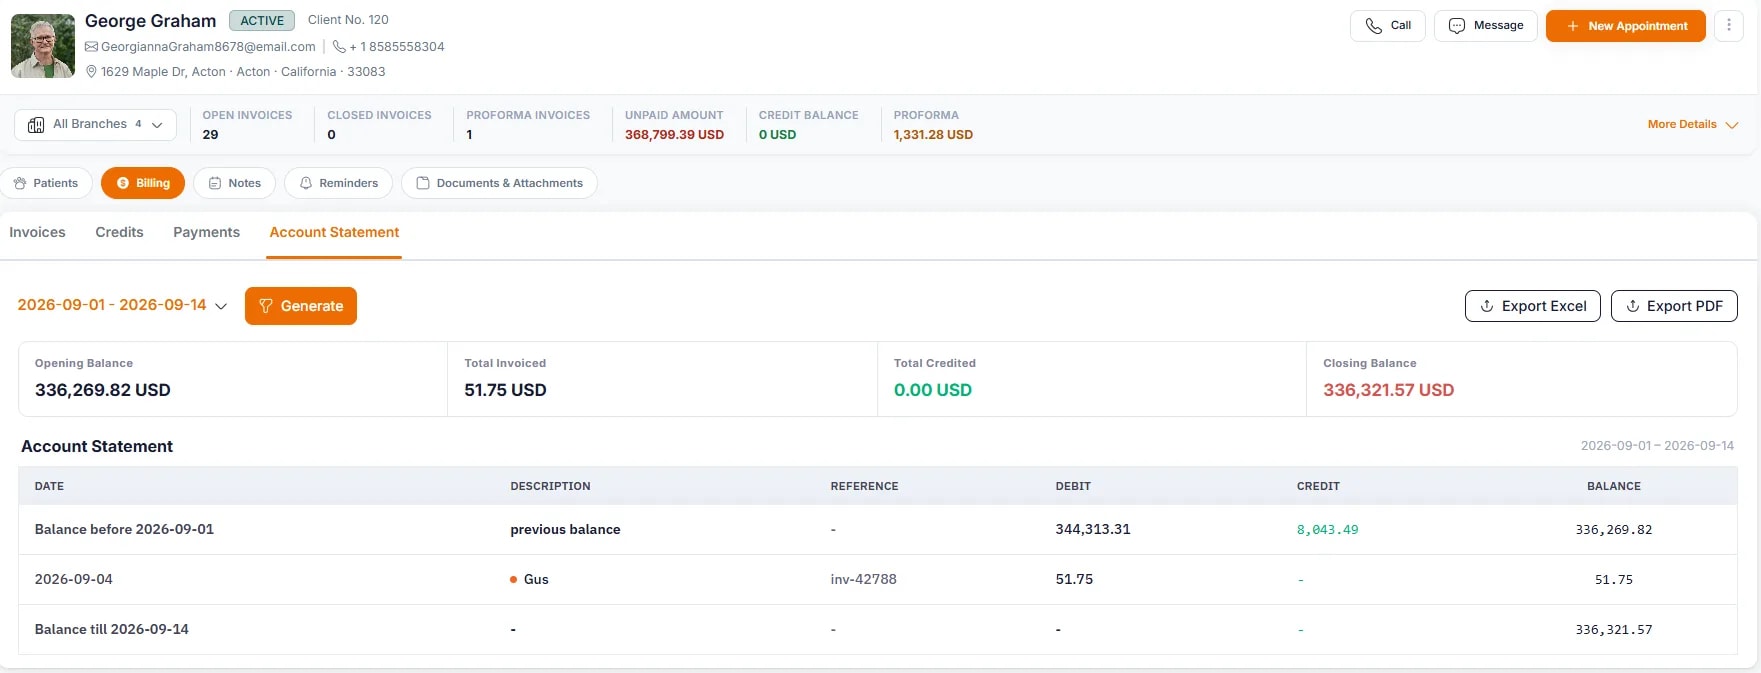Click the inv-42788 reference

863,579
